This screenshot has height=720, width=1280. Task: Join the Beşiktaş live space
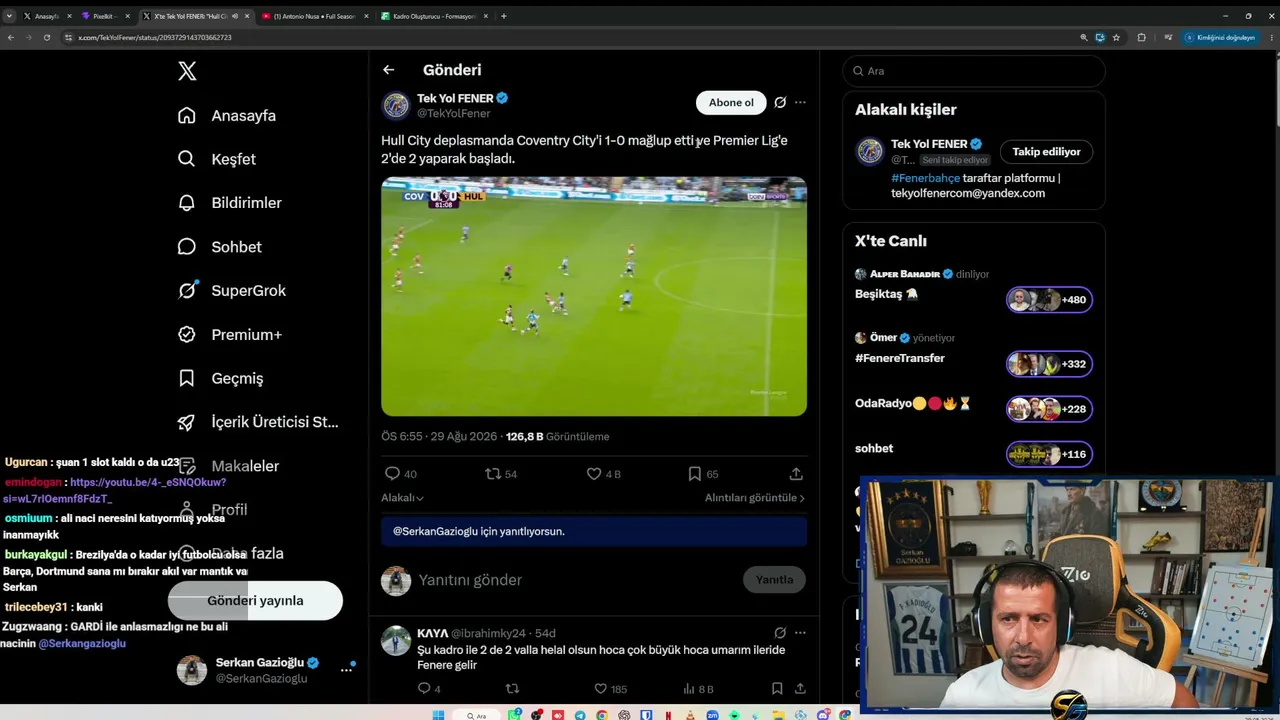[x=1049, y=300]
